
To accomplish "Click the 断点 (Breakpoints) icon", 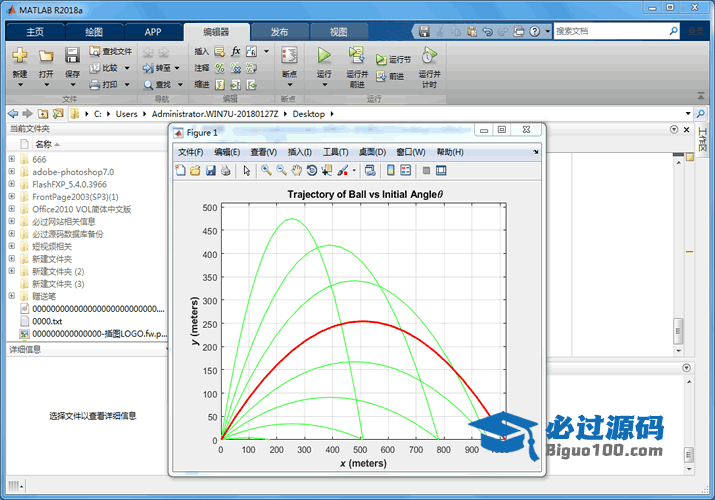I will point(289,56).
